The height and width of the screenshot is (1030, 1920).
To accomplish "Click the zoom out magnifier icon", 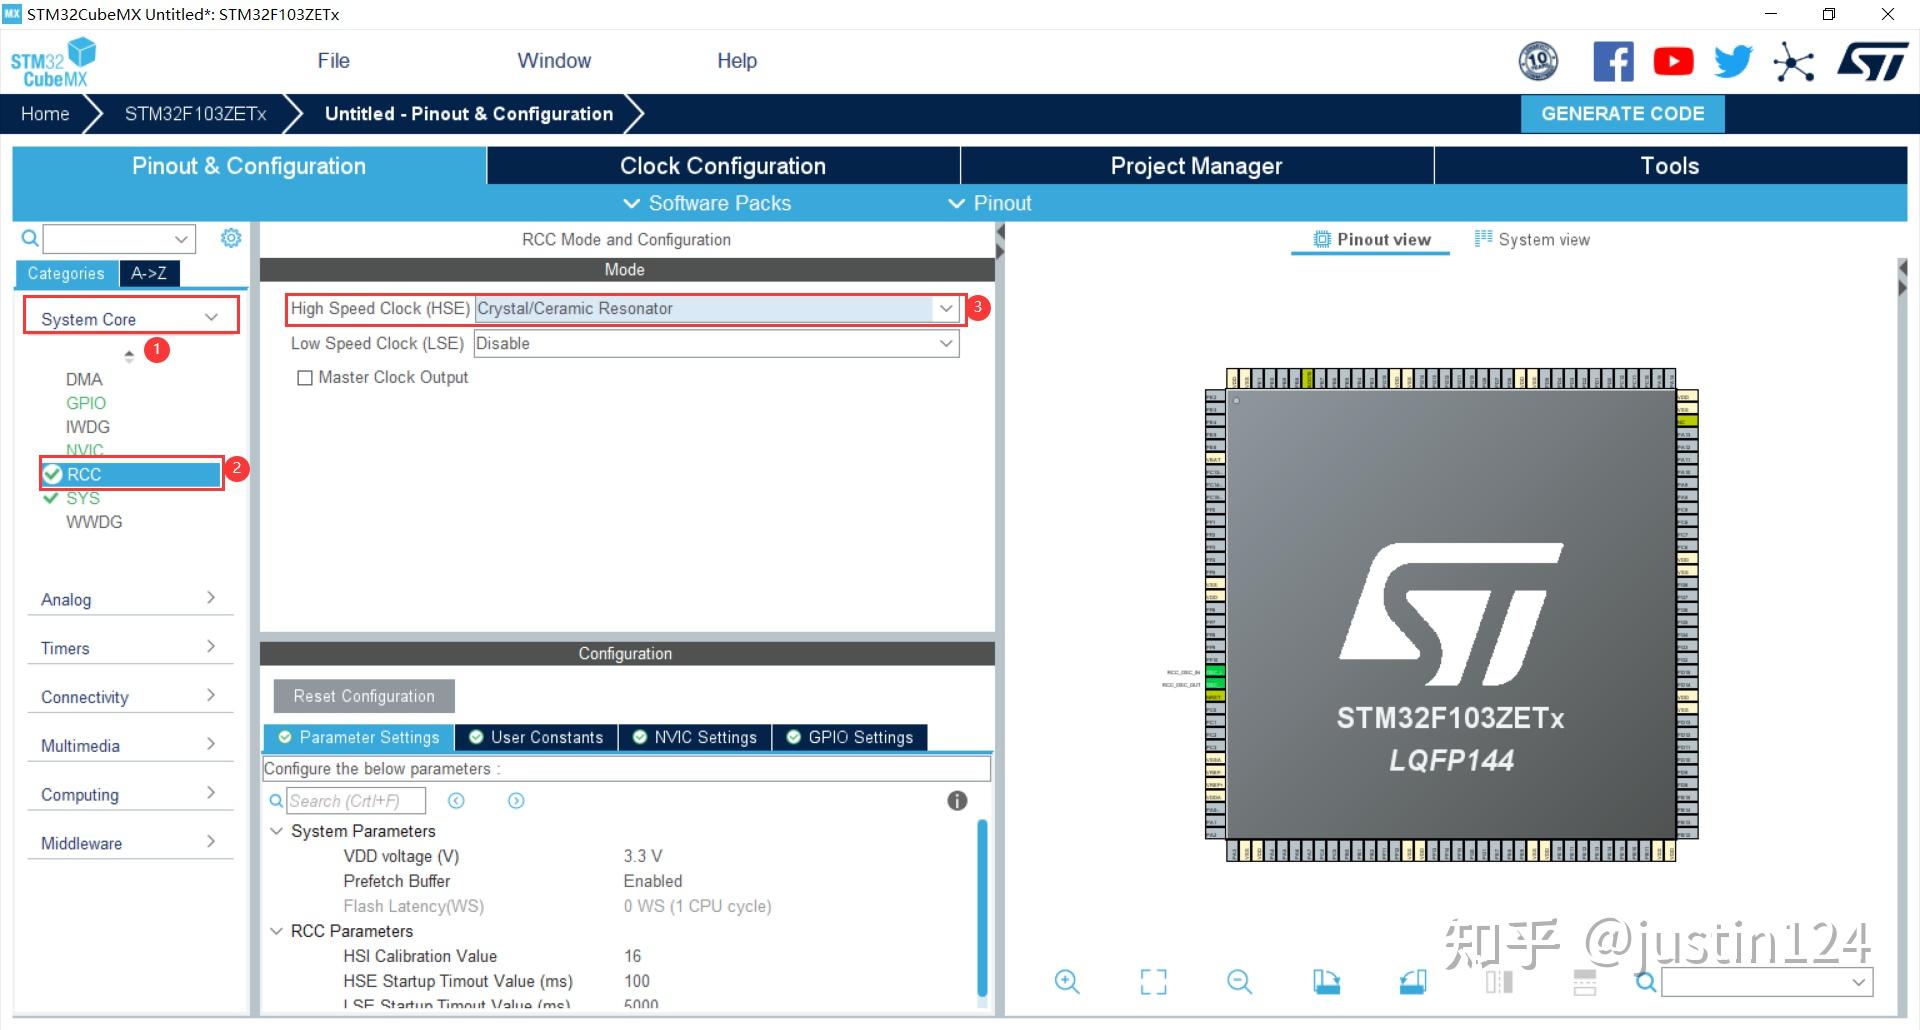I will pos(1239,982).
